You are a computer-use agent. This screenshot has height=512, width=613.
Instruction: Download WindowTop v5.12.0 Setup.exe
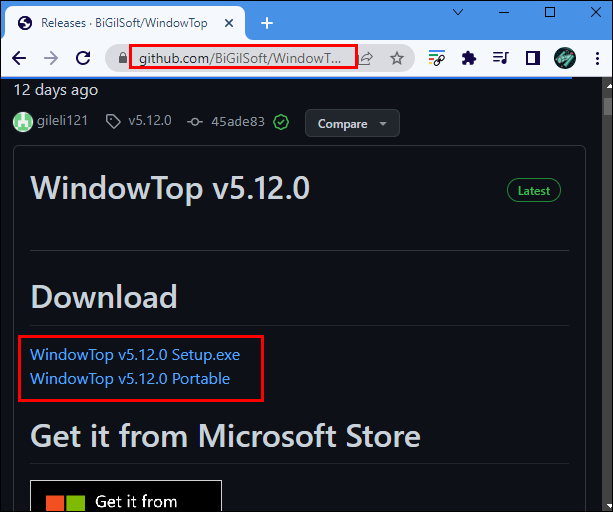pos(135,355)
